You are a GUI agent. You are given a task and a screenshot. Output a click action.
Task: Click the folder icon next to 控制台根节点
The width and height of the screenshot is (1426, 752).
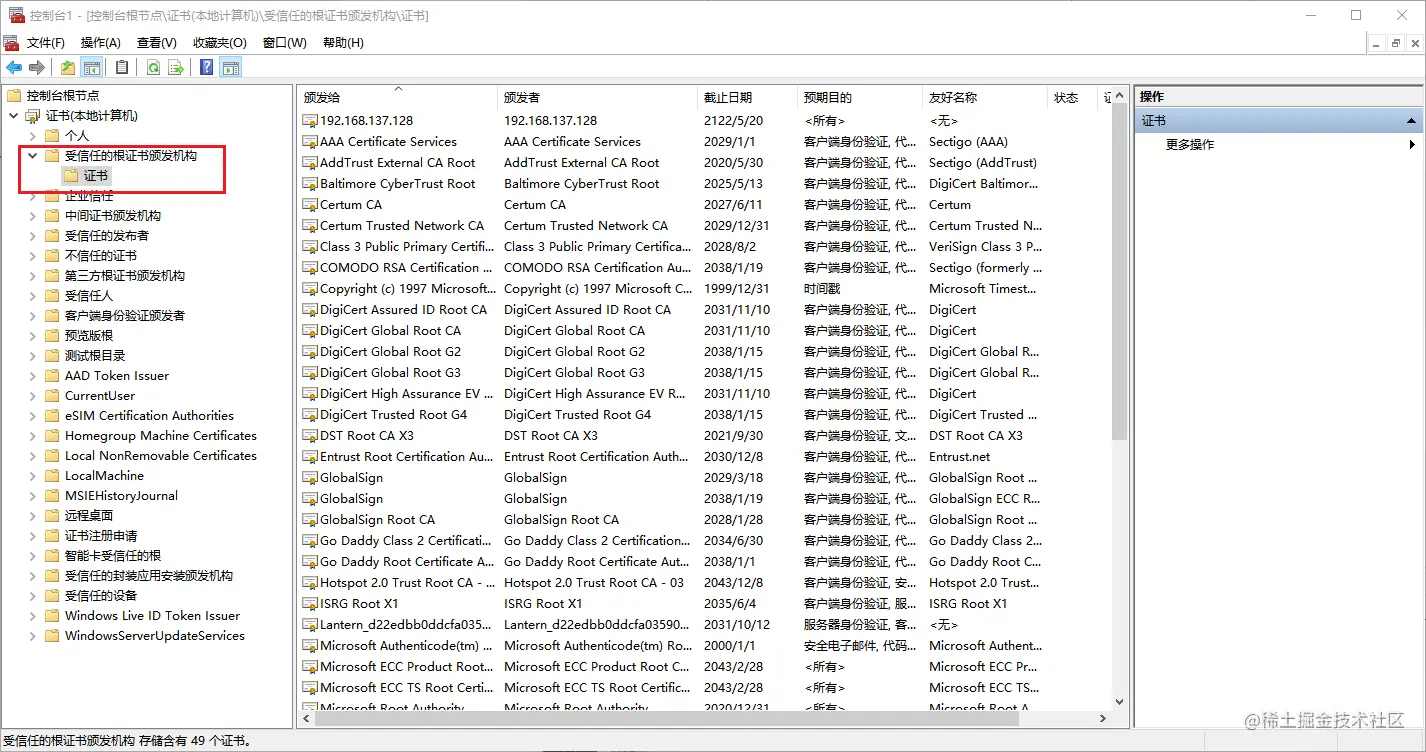[x=14, y=96]
